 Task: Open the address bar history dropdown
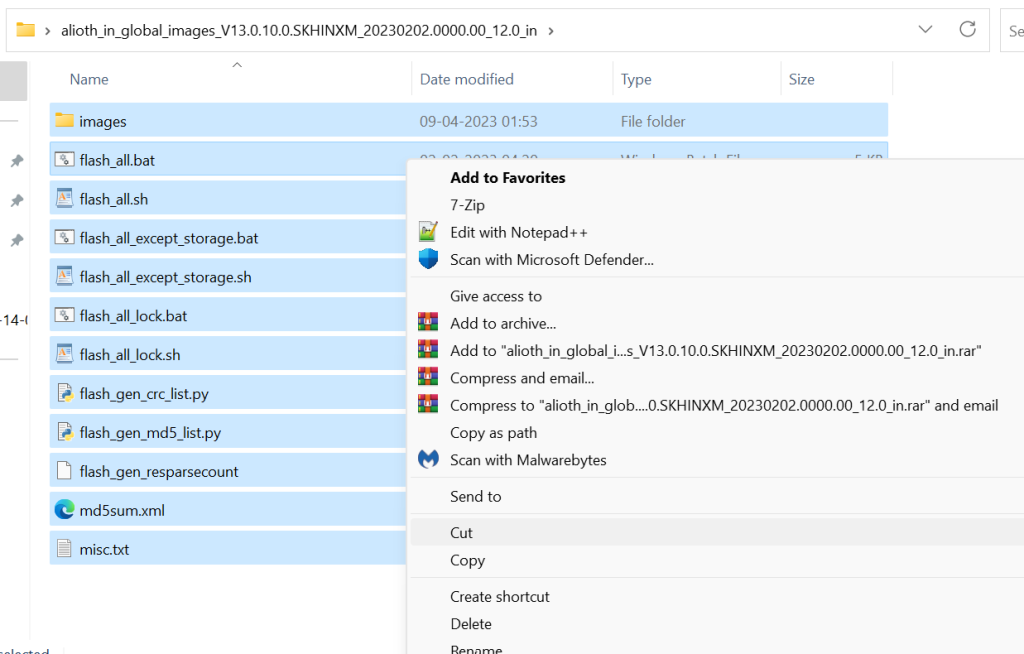(x=926, y=30)
